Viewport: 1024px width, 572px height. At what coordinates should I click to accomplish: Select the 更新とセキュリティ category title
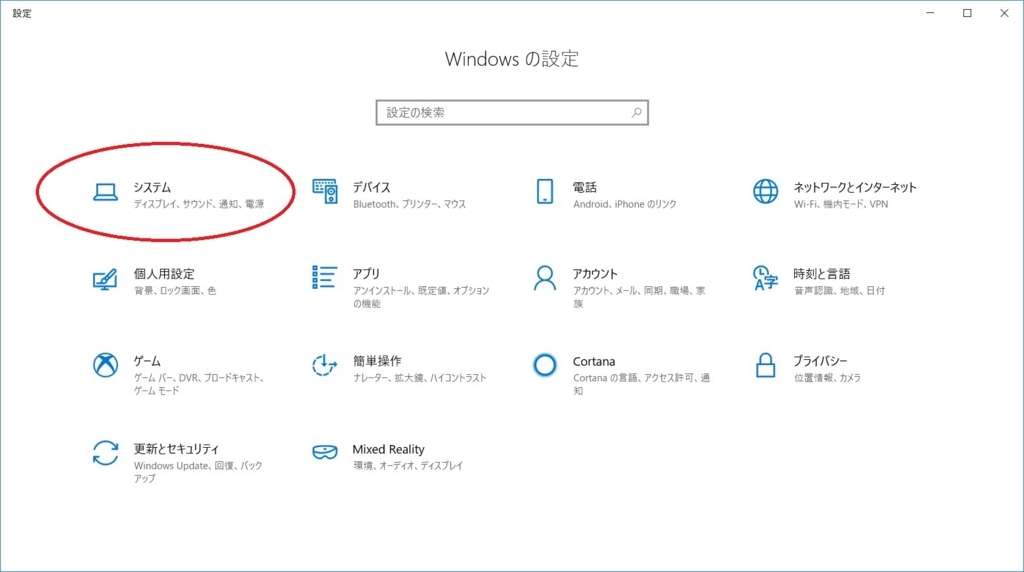176,449
